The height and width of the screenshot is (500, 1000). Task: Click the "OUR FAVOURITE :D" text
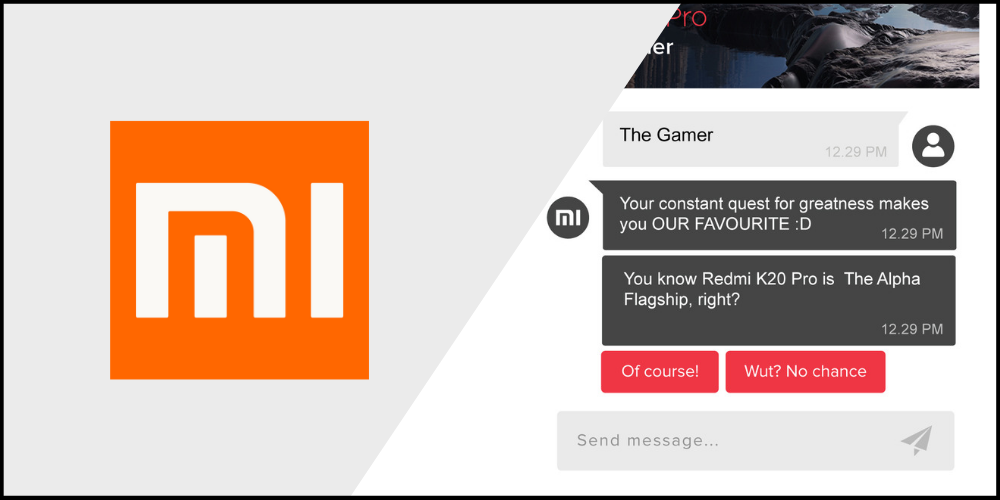click(x=715, y=225)
